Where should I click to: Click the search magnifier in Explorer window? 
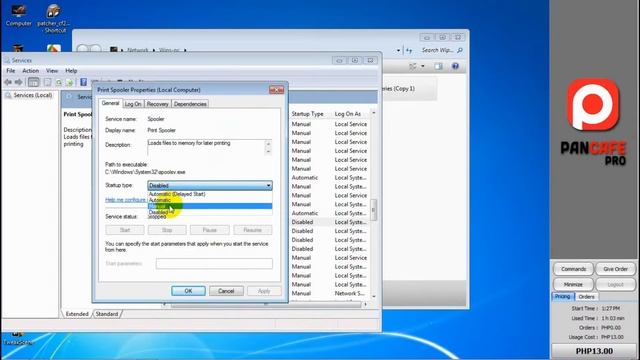click(x=460, y=50)
